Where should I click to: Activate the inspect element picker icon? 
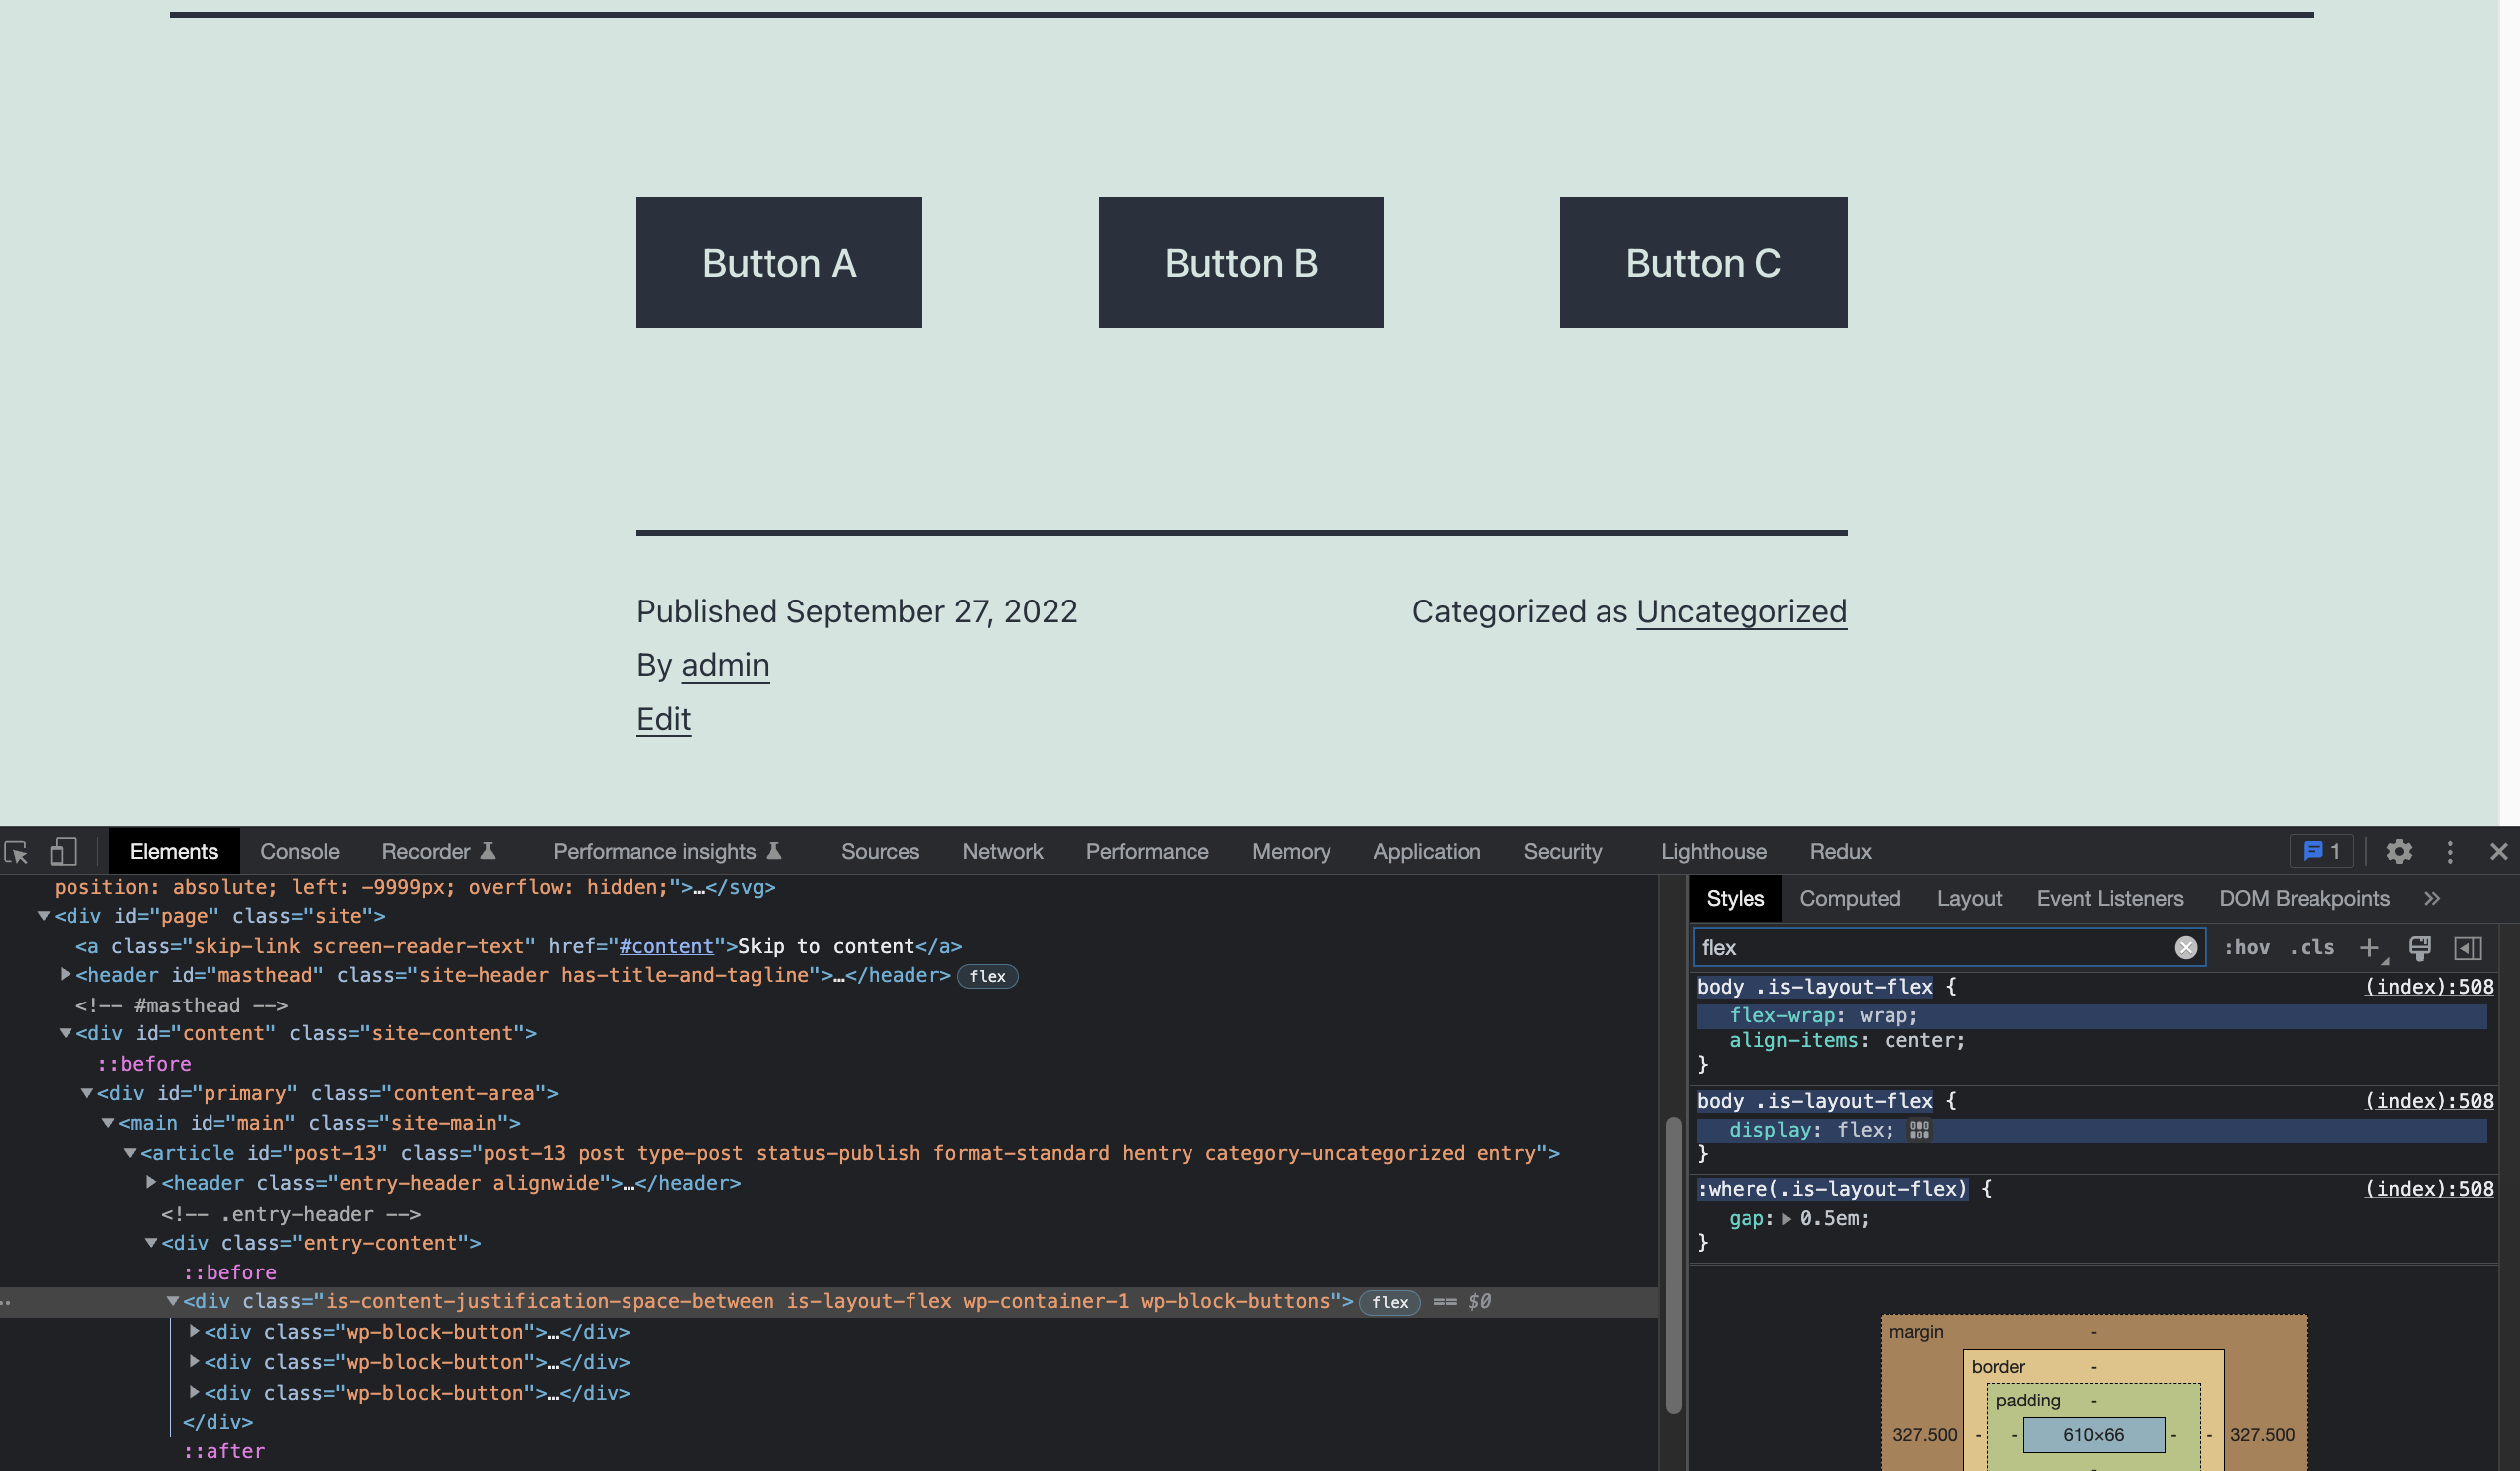click(x=17, y=852)
